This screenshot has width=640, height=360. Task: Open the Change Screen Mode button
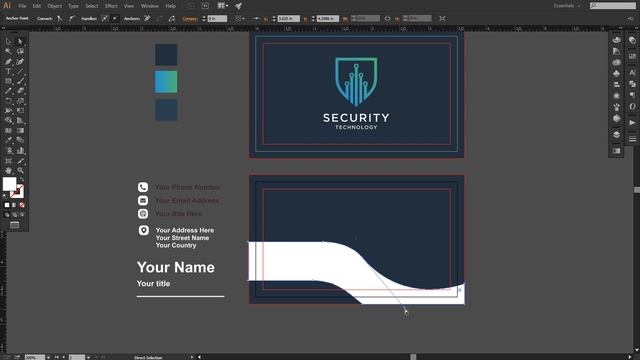tap(14, 225)
